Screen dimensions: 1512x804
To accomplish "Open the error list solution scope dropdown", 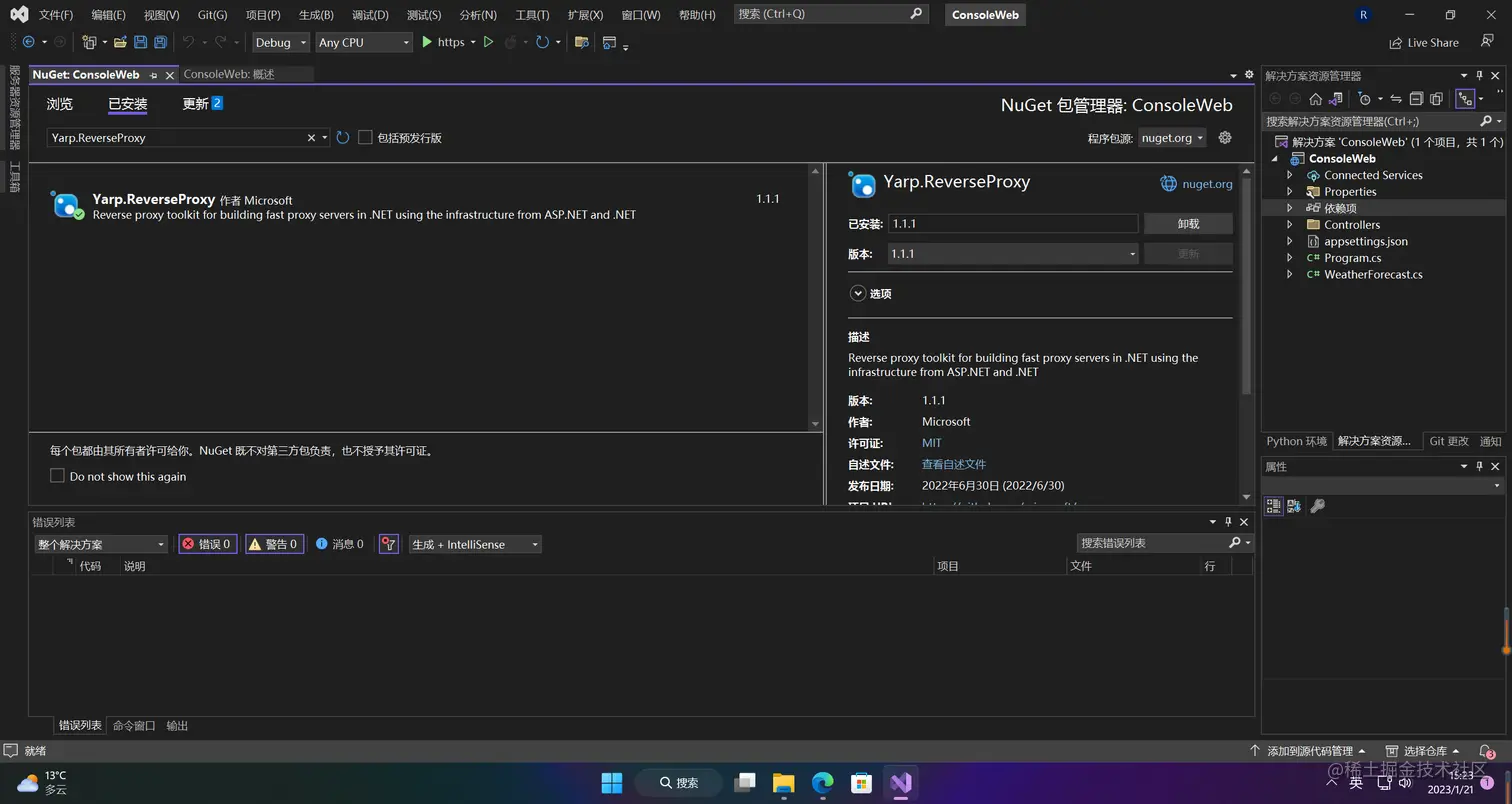I will tap(101, 544).
